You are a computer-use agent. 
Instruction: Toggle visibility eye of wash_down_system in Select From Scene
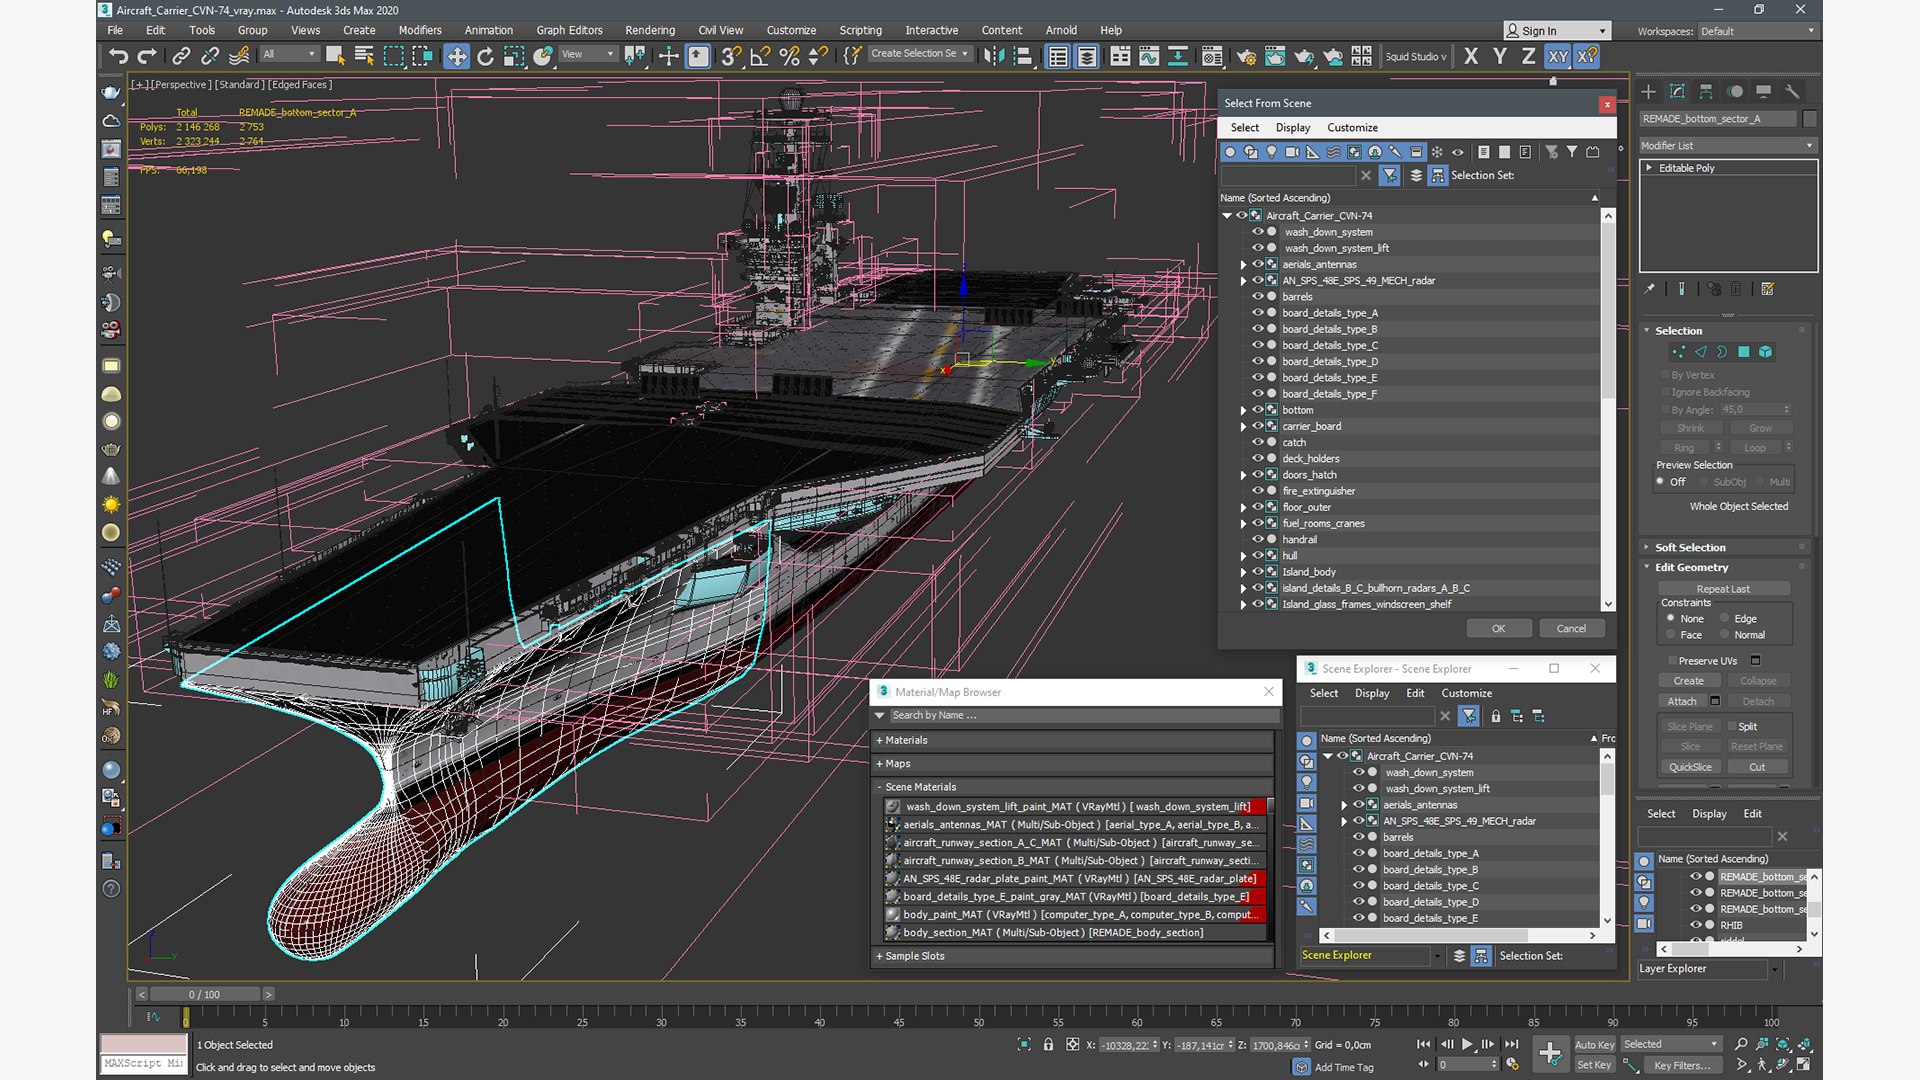(1258, 232)
